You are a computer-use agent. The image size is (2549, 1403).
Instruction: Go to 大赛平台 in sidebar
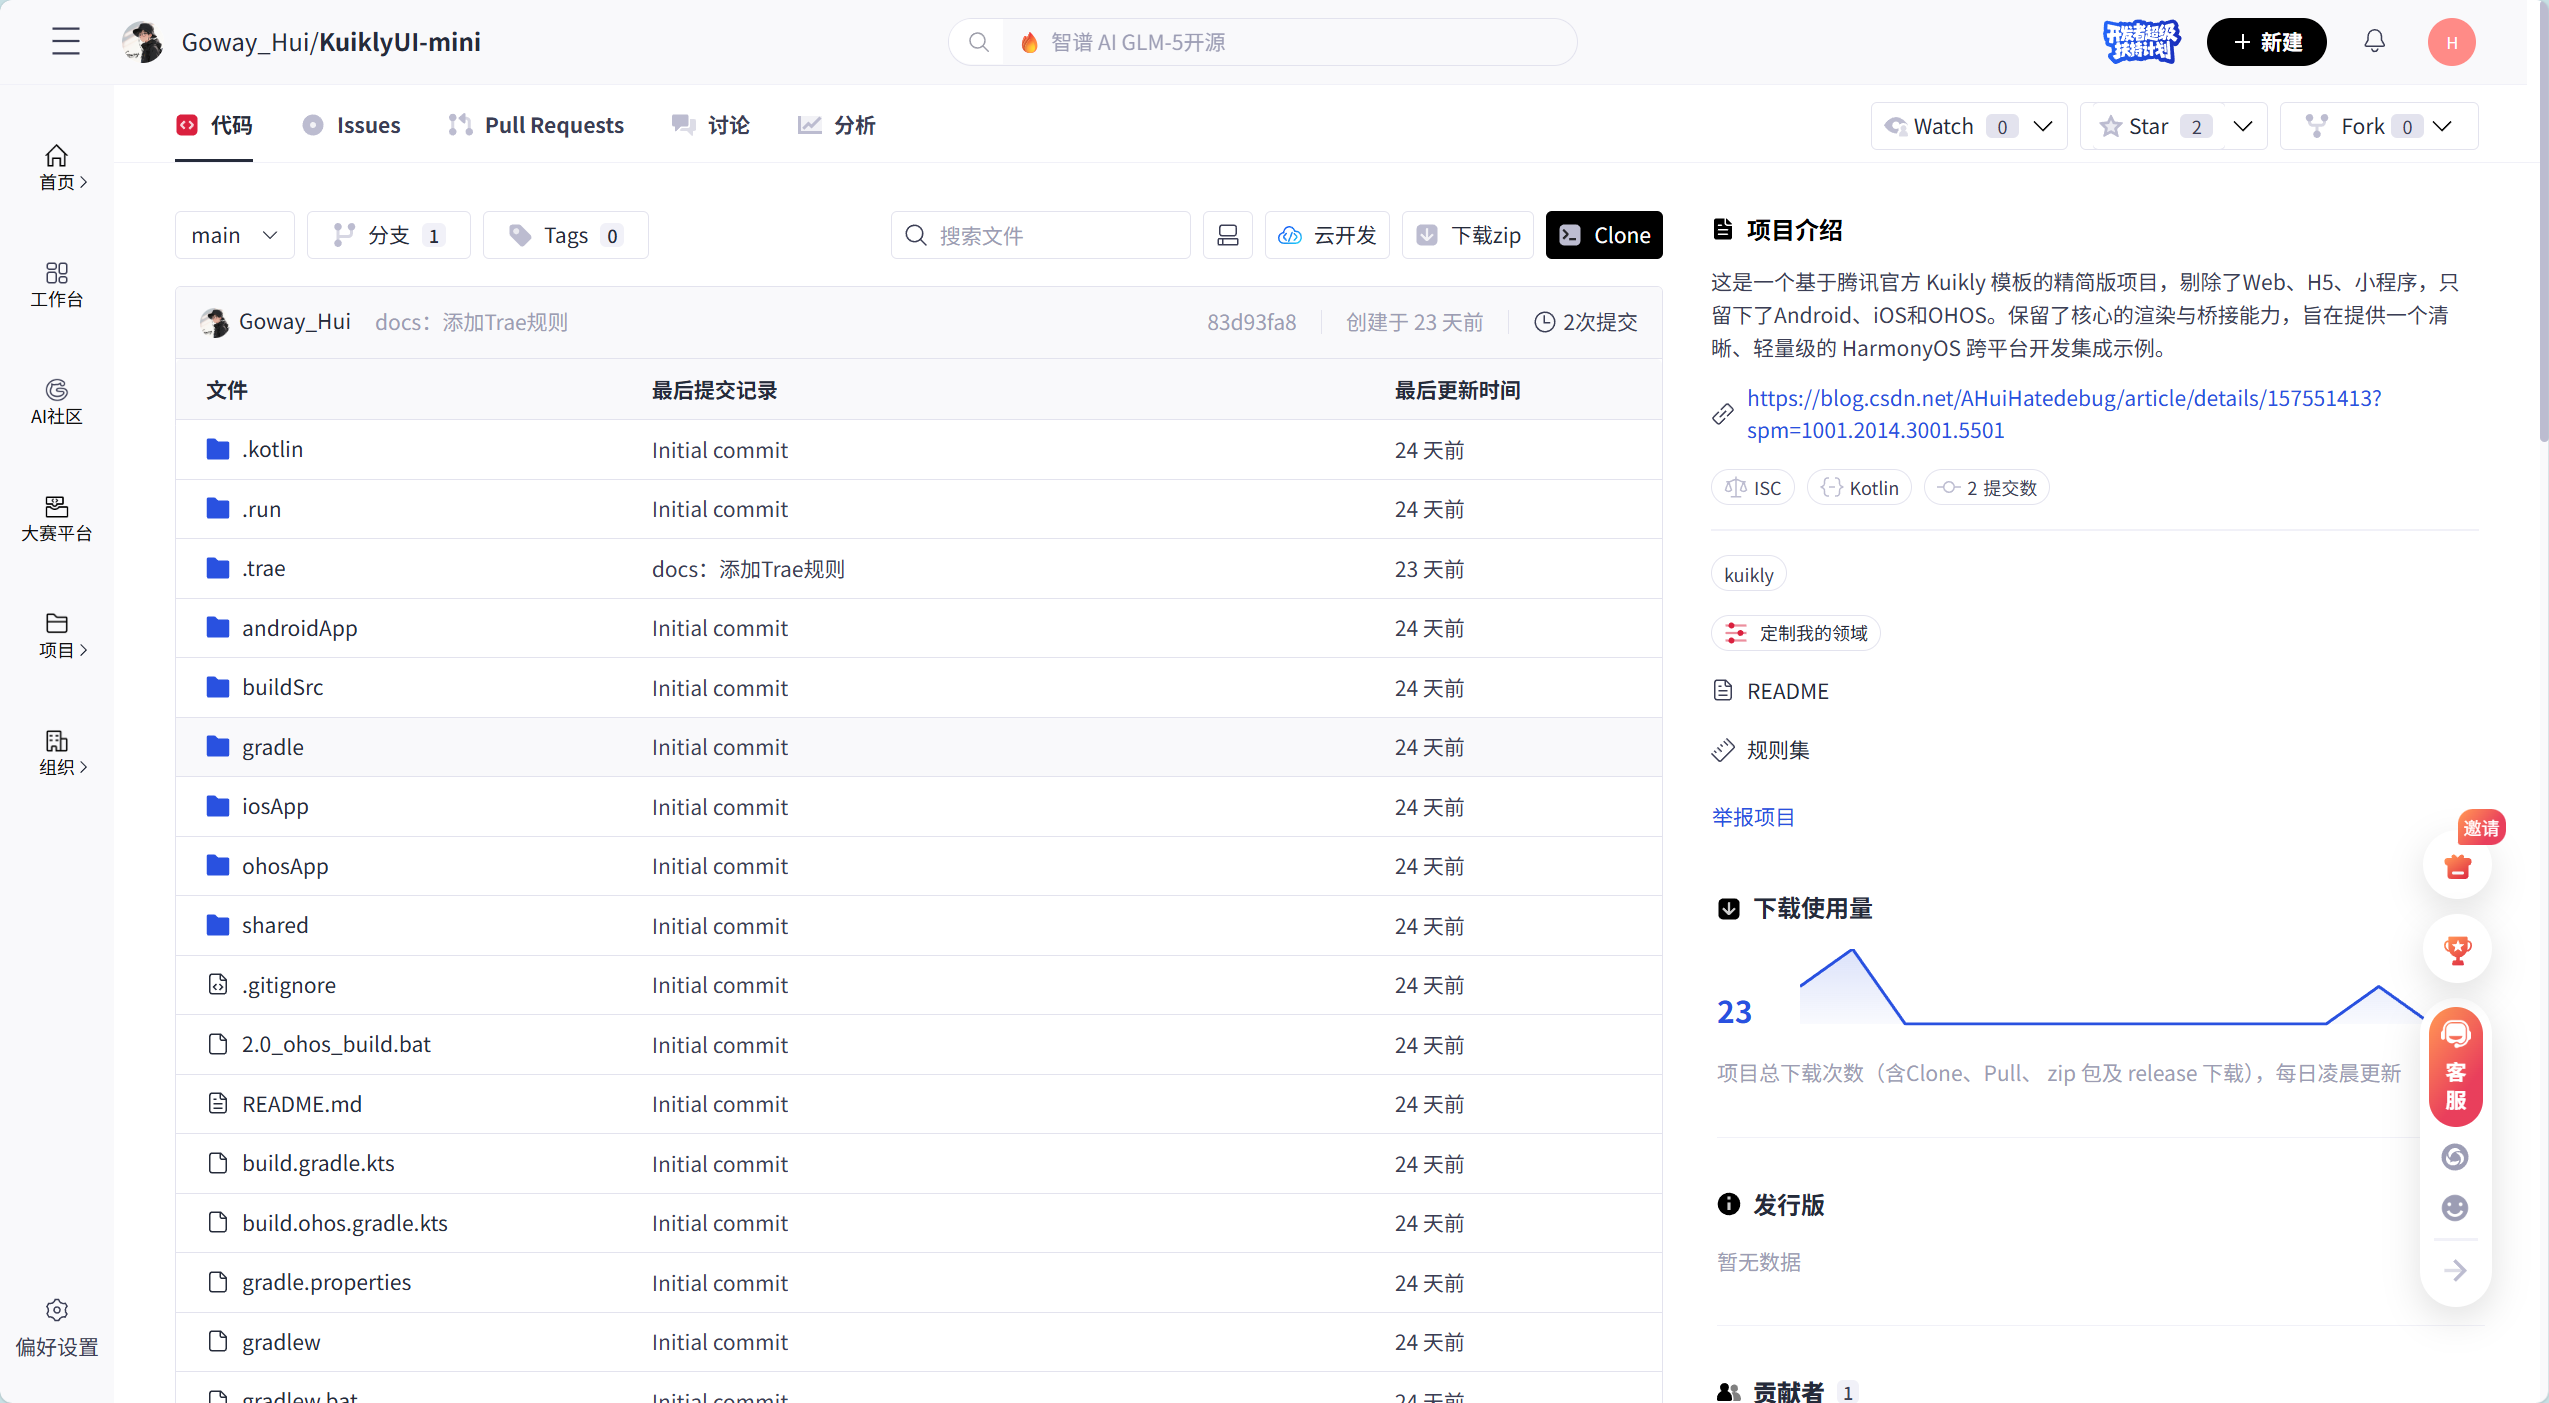[57, 518]
